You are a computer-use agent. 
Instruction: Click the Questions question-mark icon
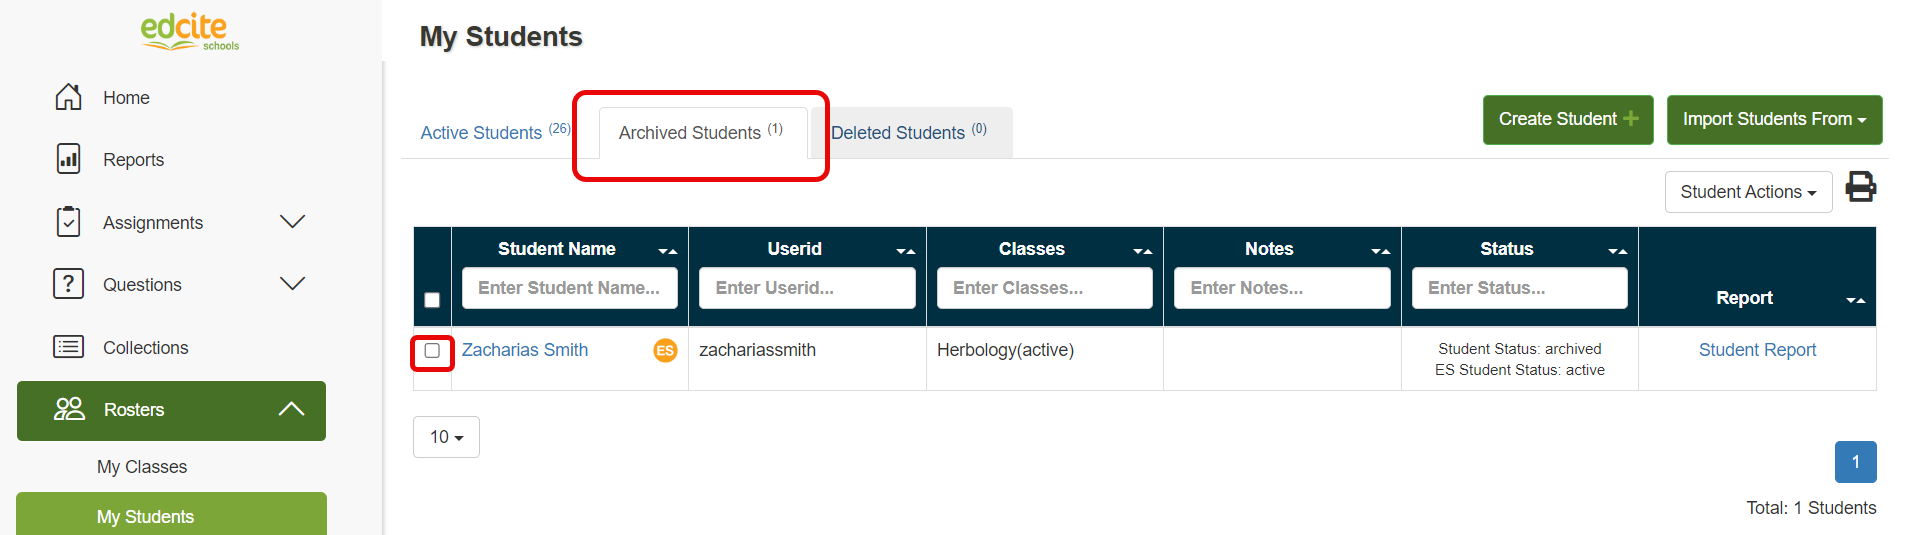click(x=68, y=284)
